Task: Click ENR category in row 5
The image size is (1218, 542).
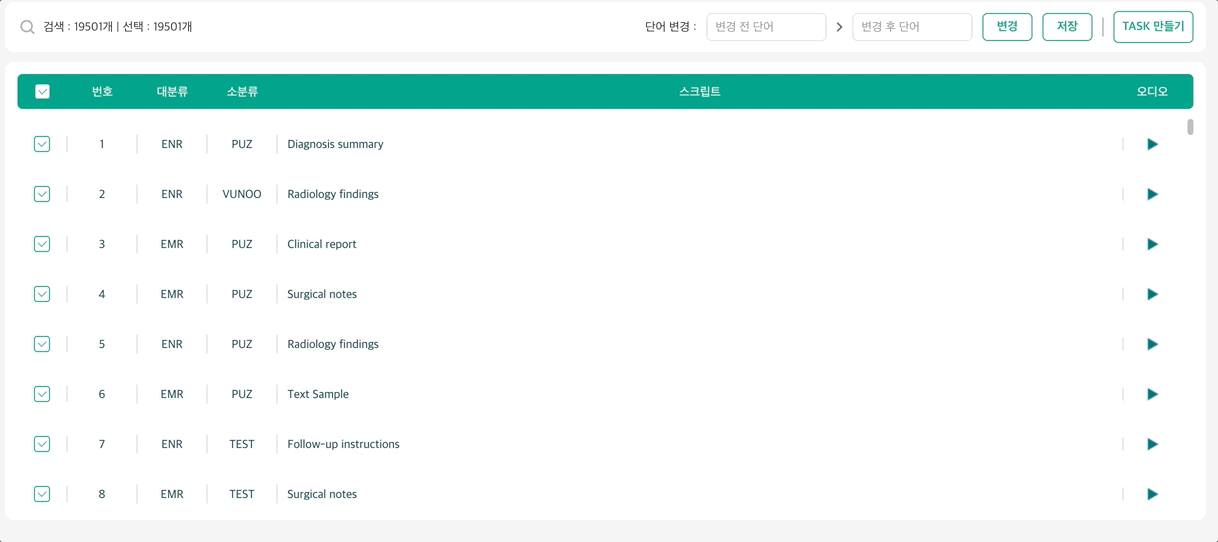Action: 172,344
